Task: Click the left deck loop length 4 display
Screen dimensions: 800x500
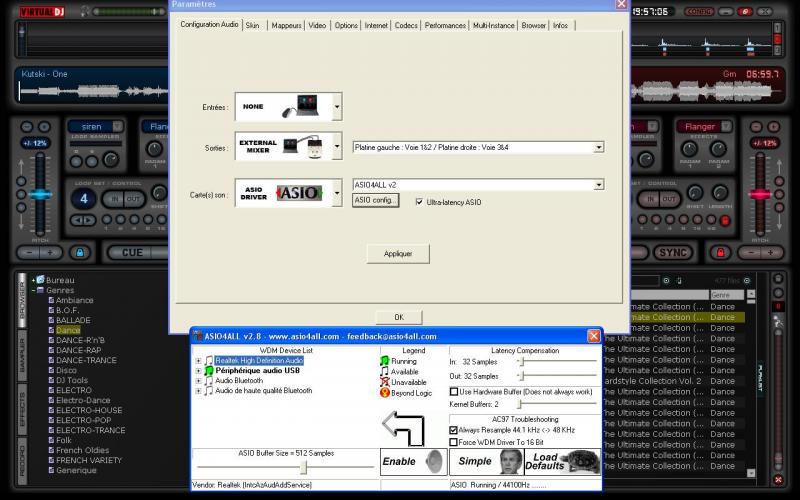Action: [x=84, y=198]
